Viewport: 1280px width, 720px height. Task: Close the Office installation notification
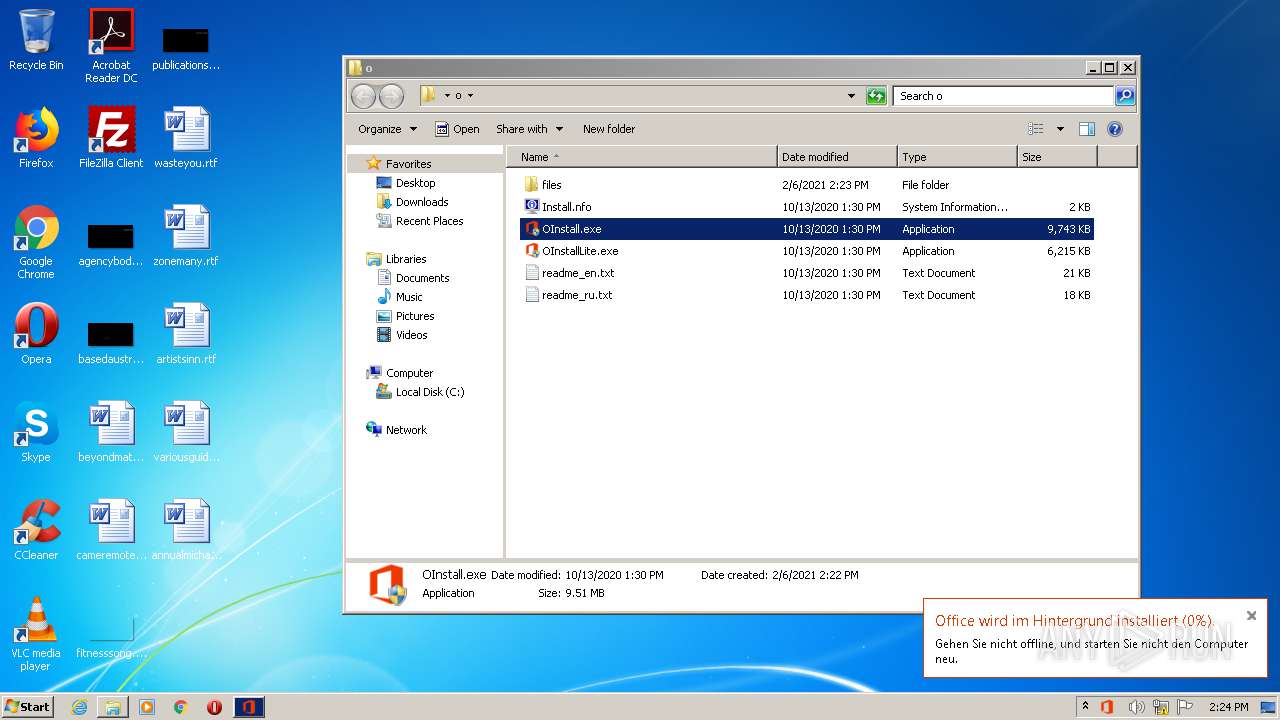pyautogui.click(x=1251, y=615)
